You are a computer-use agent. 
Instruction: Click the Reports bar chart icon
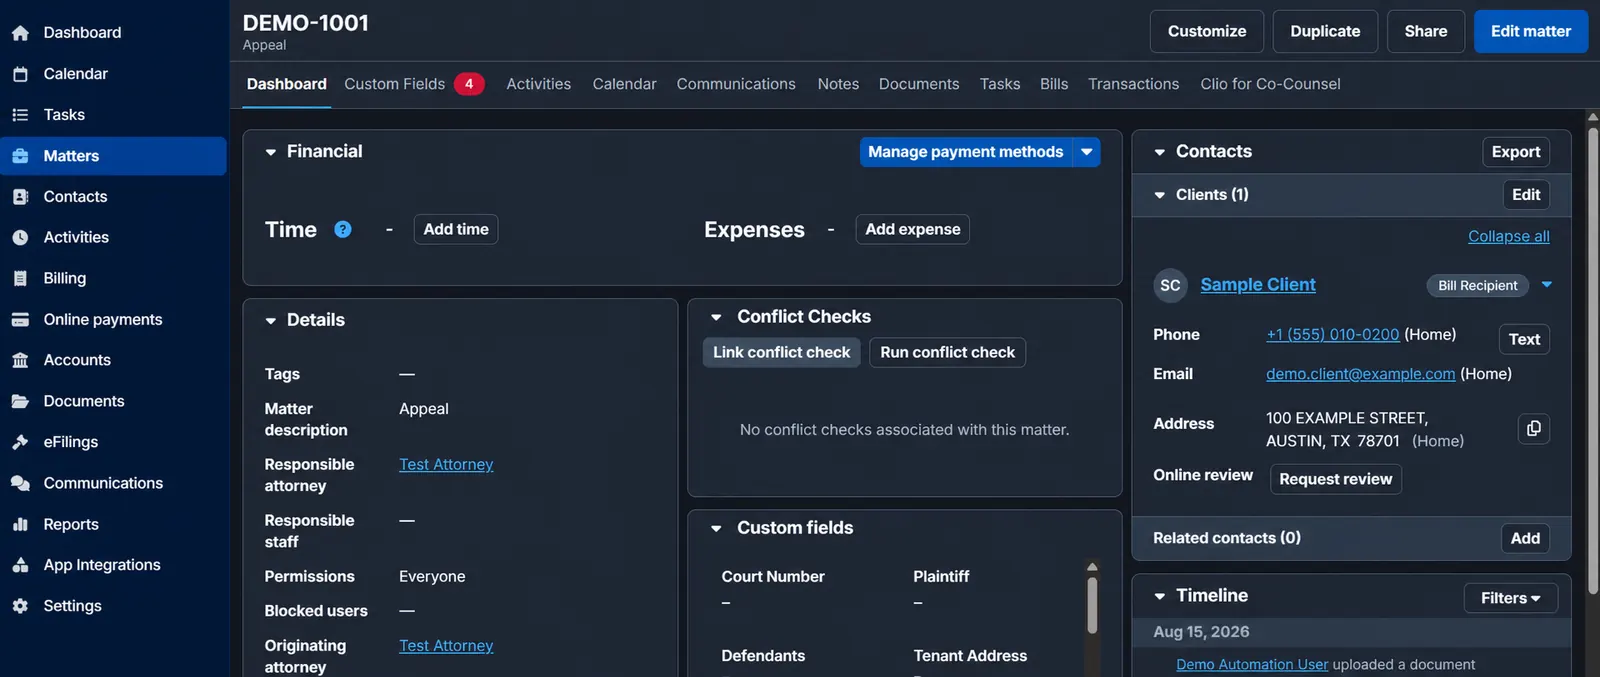[x=20, y=524]
